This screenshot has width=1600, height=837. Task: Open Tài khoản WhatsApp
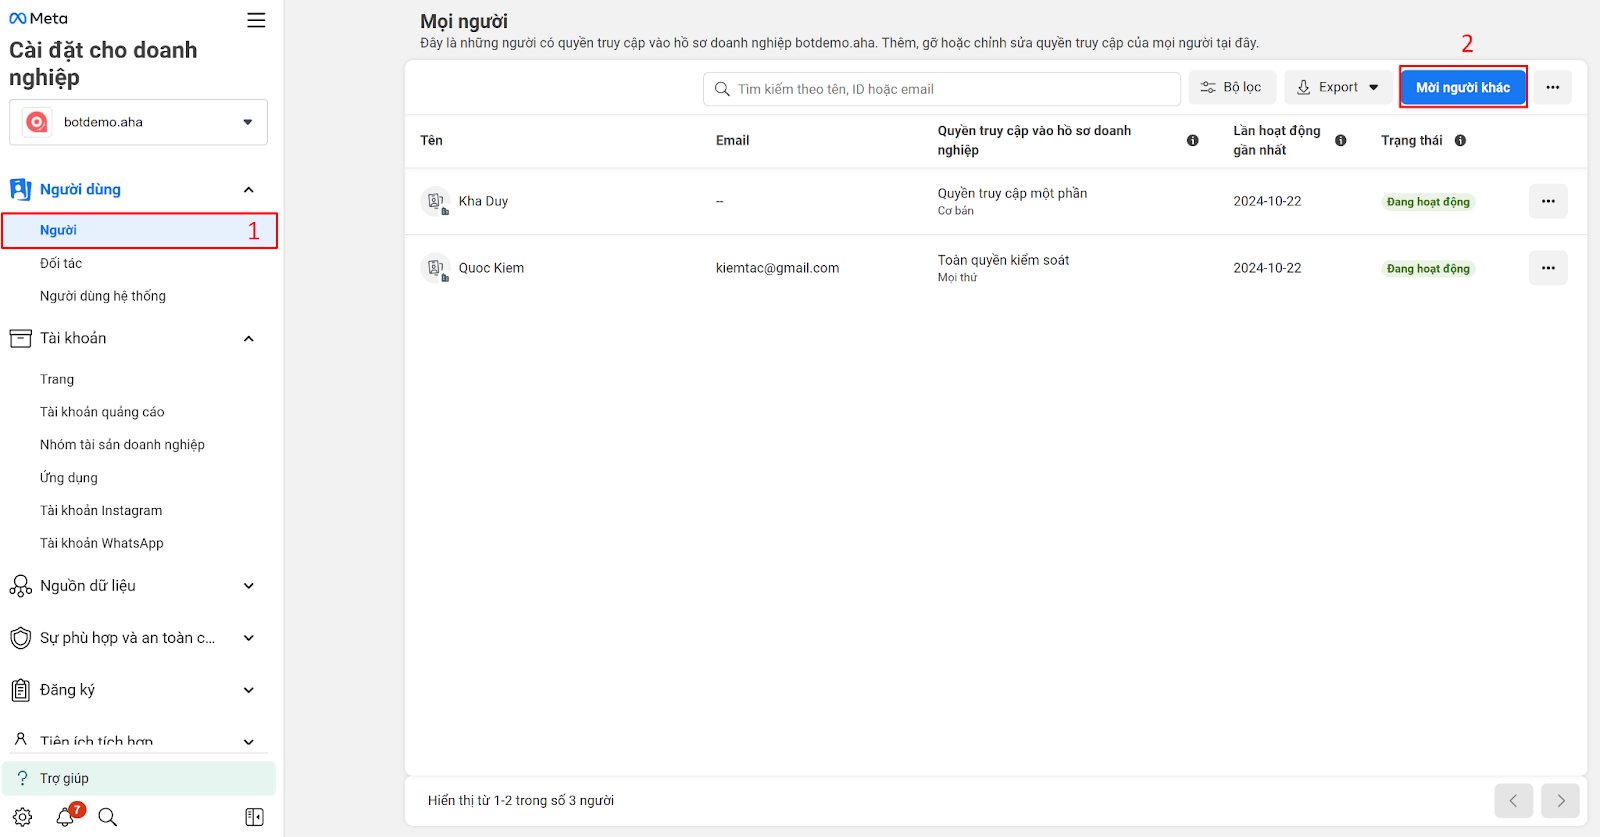(102, 543)
